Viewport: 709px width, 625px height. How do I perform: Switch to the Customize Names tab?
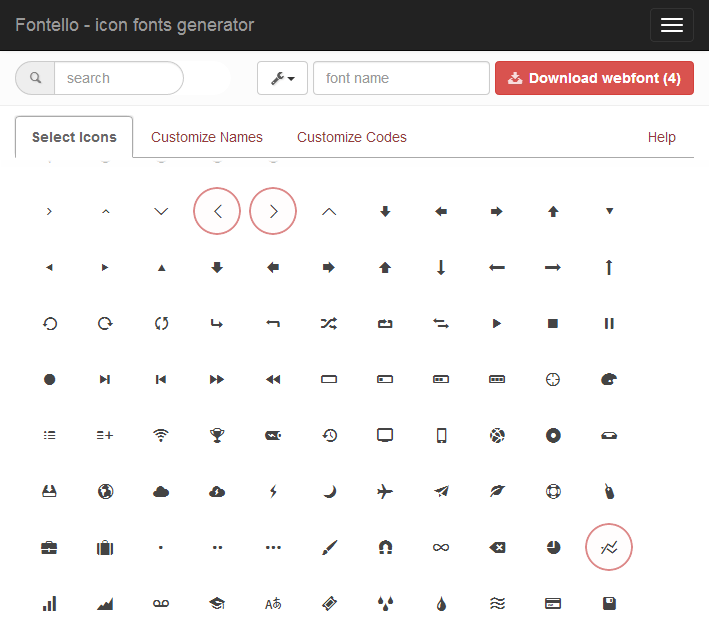tap(207, 137)
